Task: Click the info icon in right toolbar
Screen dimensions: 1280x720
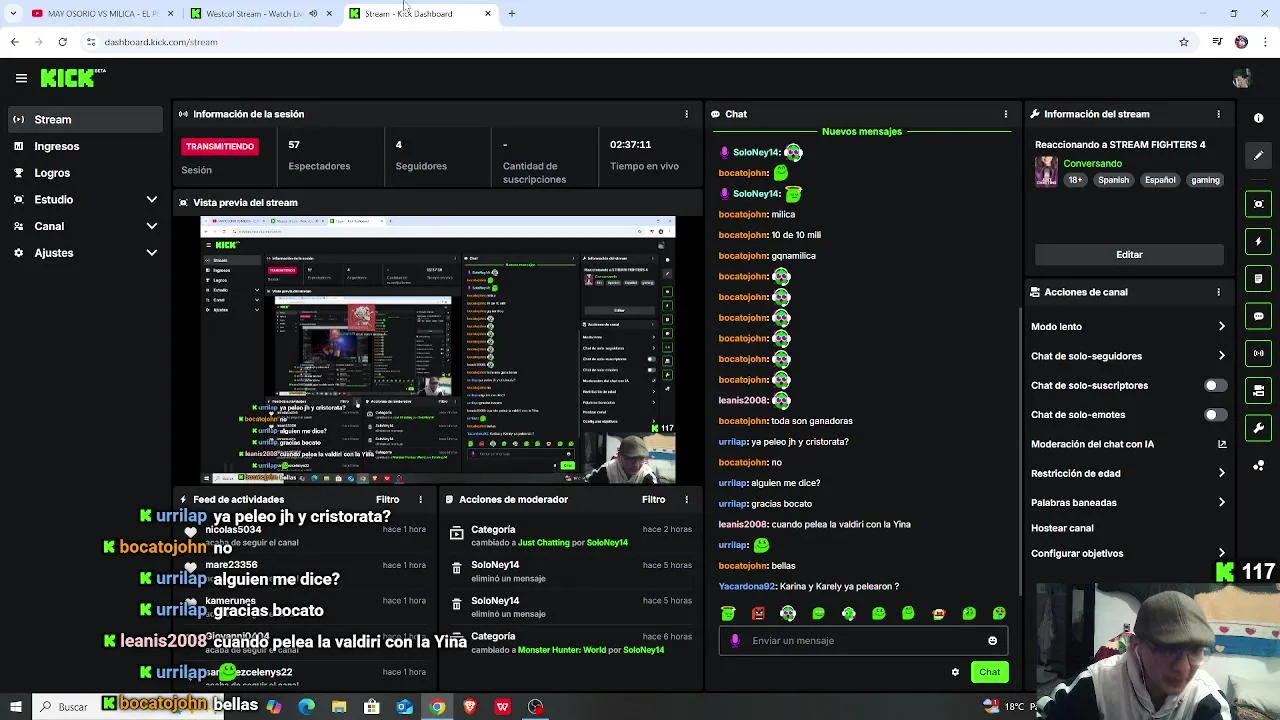Action: pyautogui.click(x=1258, y=118)
